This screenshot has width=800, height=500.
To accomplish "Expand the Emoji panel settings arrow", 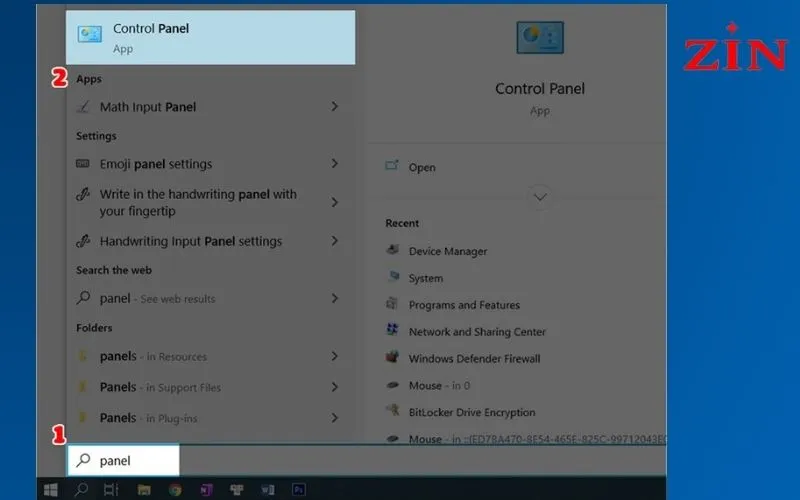I will pyautogui.click(x=334, y=164).
